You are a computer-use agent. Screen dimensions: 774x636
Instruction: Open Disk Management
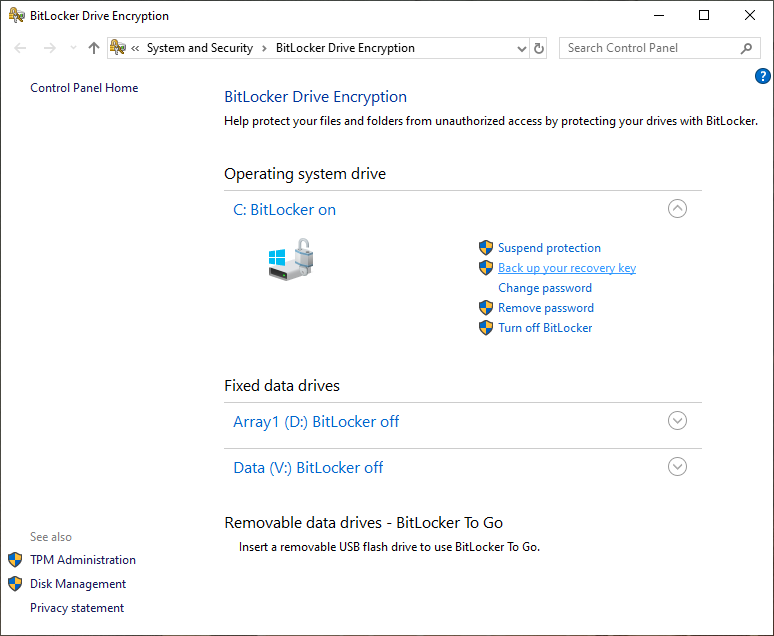point(78,584)
